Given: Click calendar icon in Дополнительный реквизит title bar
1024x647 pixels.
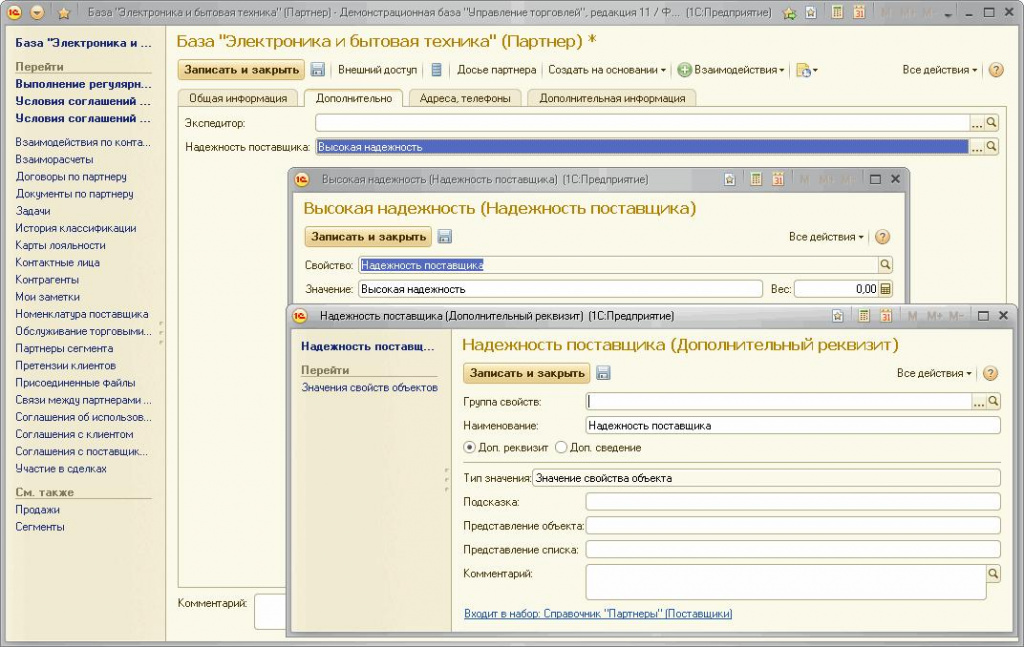Looking at the screenshot, I should (x=886, y=316).
